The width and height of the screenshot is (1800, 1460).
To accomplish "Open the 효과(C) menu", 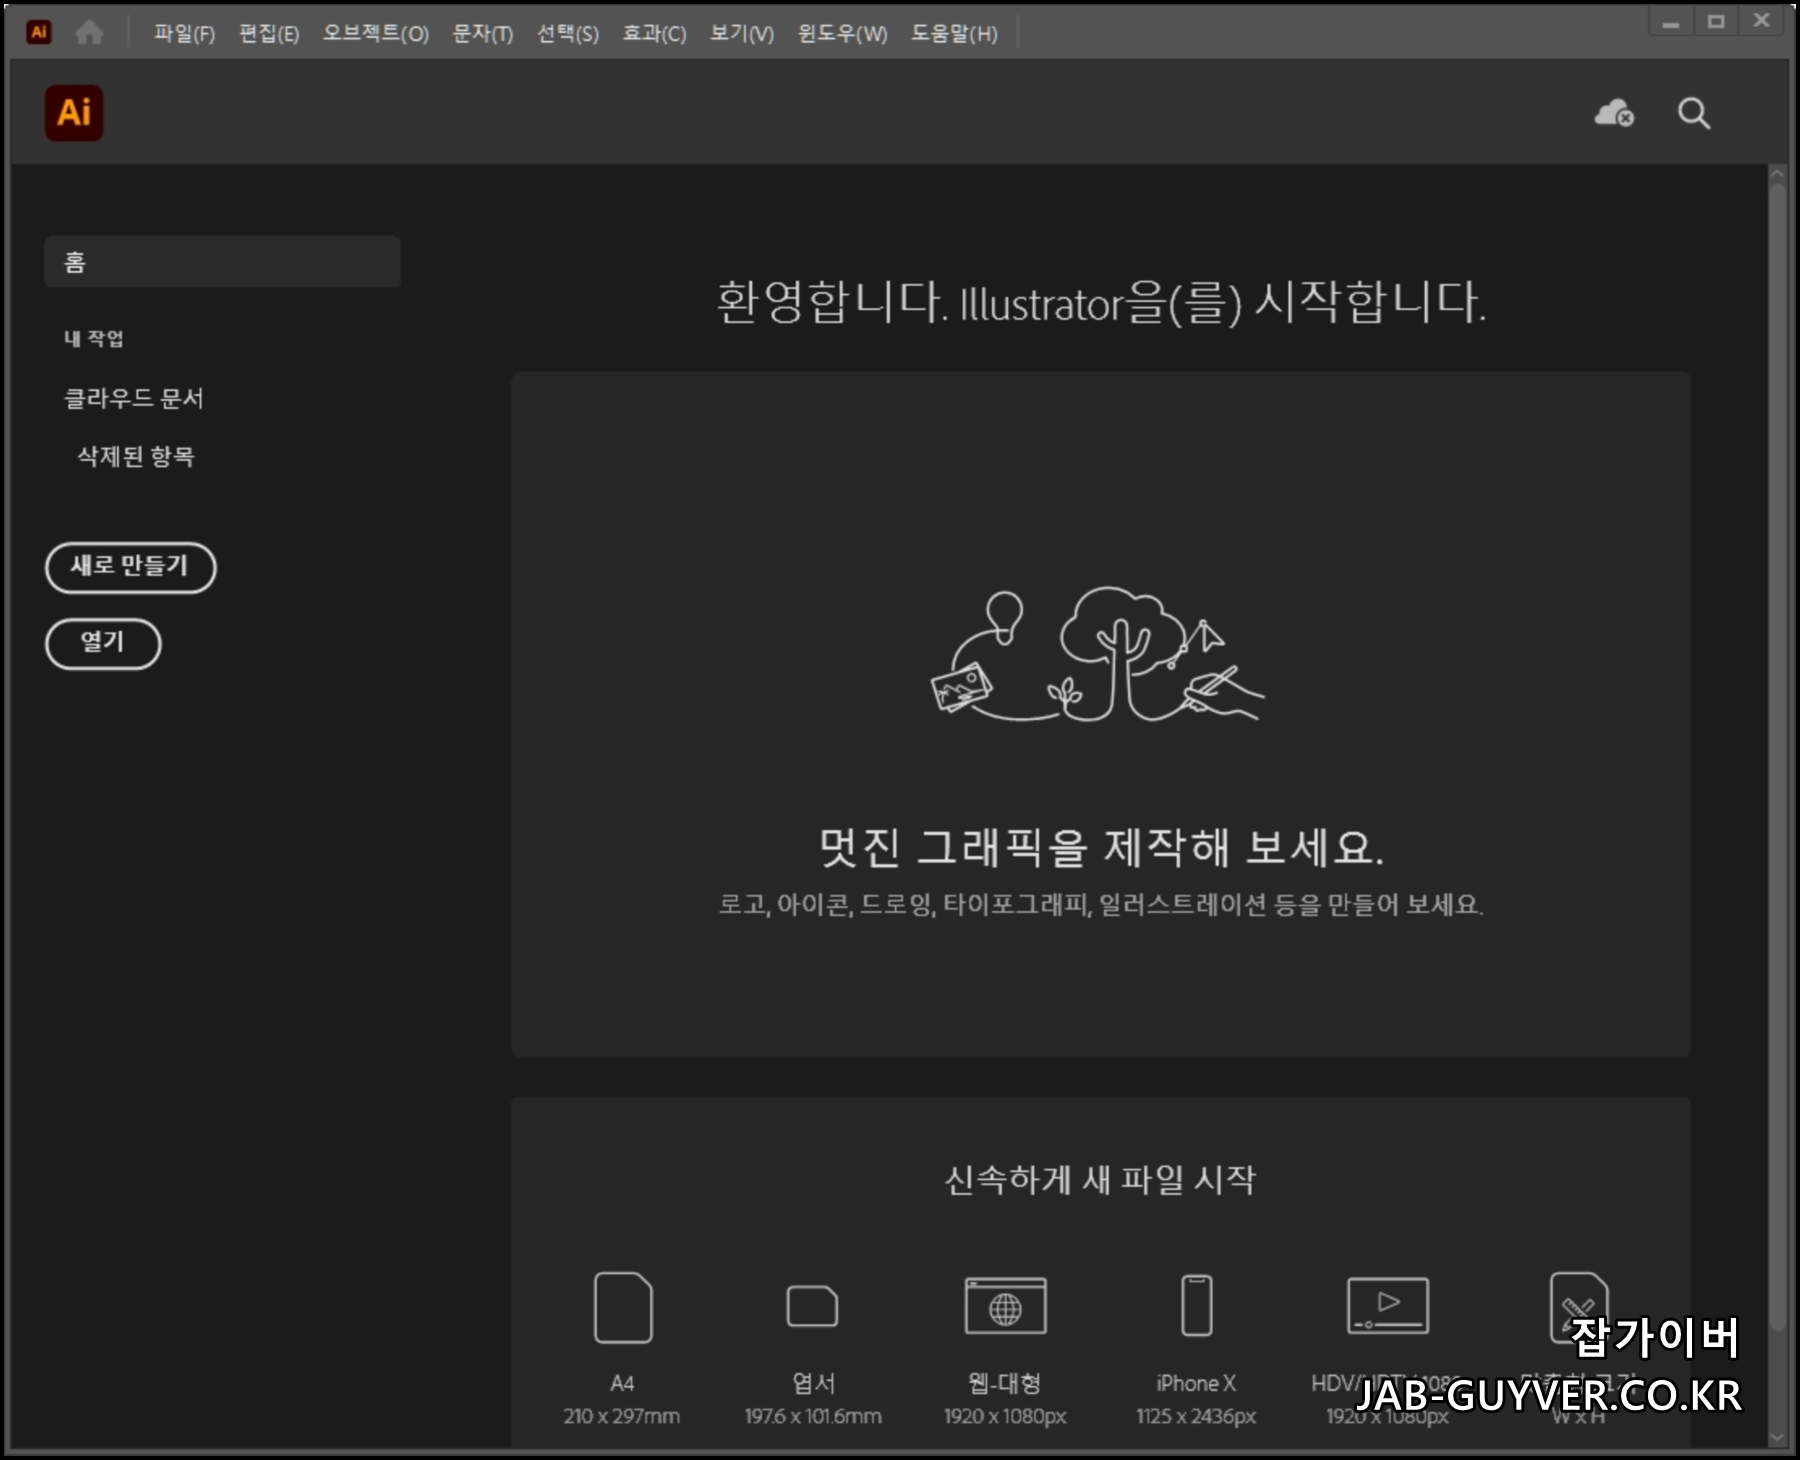I will point(654,33).
